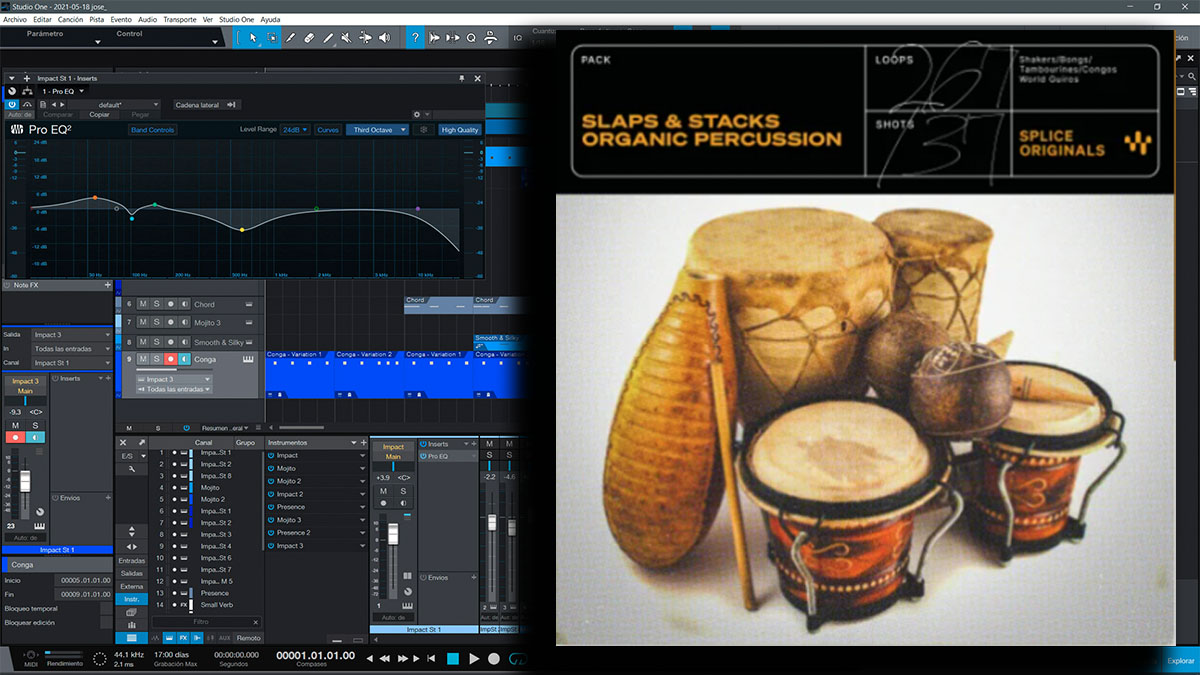Open the Transporte menu
The width and height of the screenshot is (1200, 675).
click(x=180, y=19)
